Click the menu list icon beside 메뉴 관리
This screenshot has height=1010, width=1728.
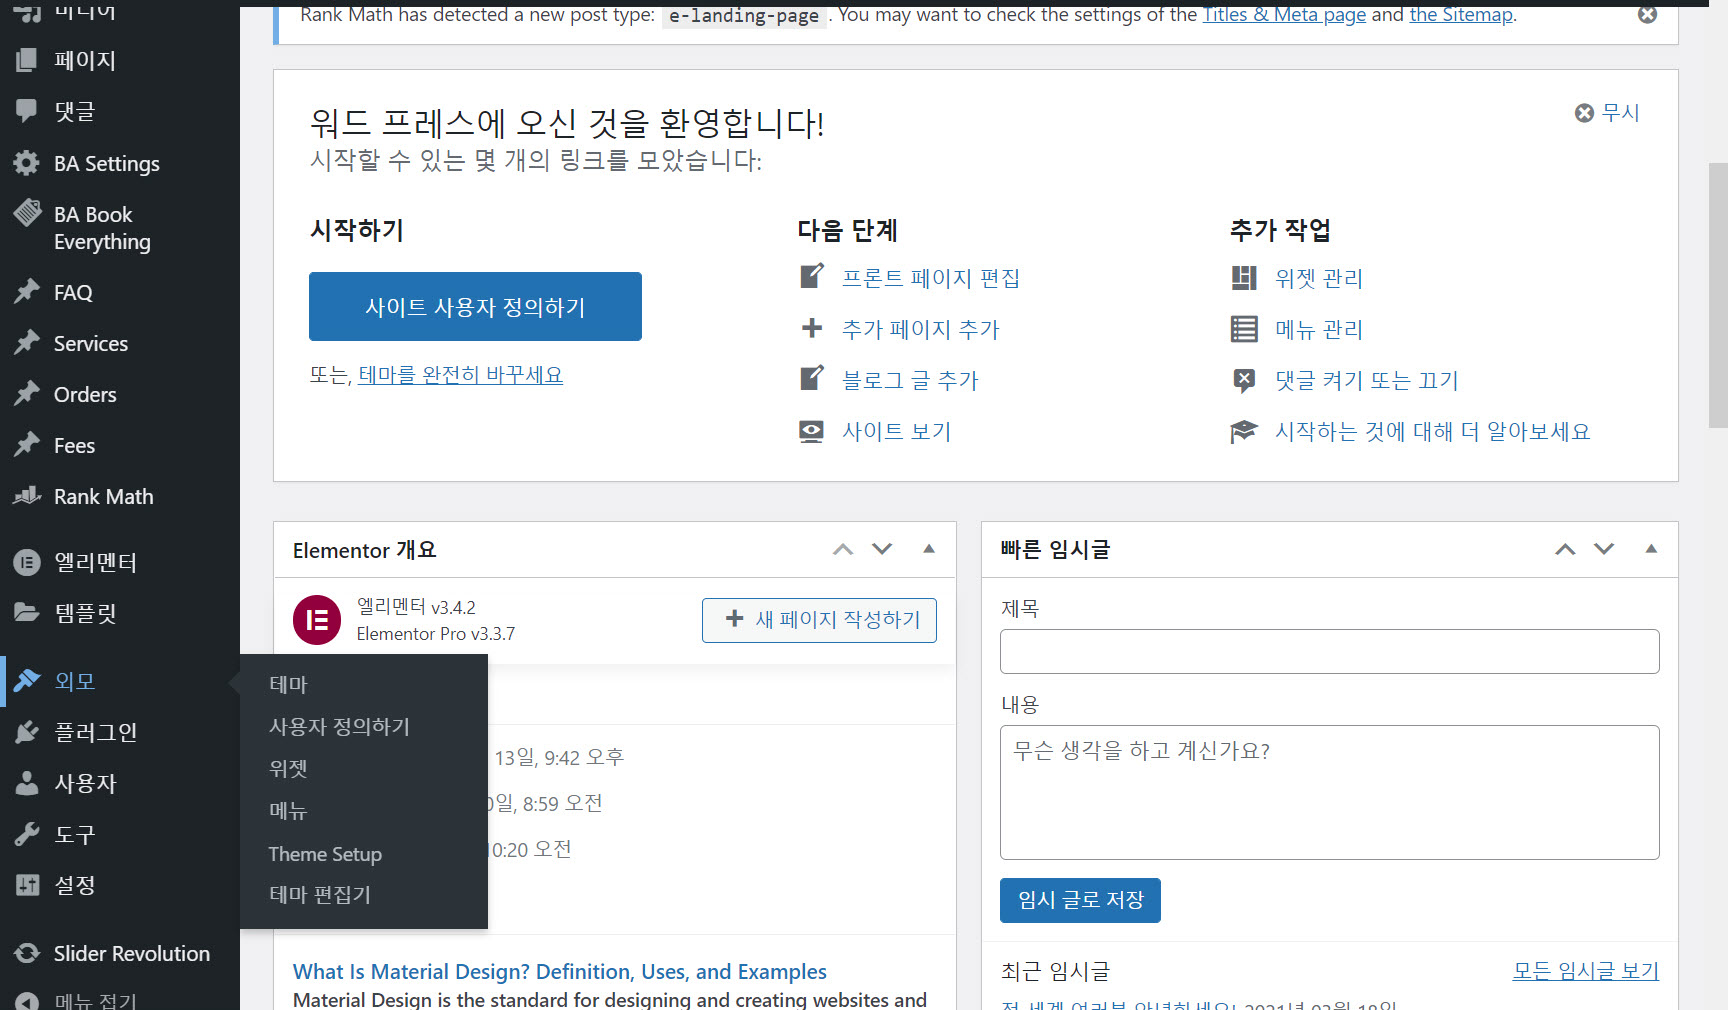pos(1244,329)
